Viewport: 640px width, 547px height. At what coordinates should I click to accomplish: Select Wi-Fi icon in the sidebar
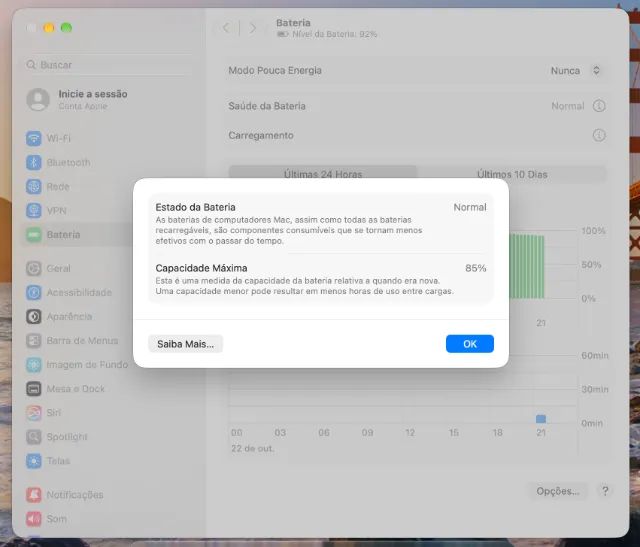point(33,138)
